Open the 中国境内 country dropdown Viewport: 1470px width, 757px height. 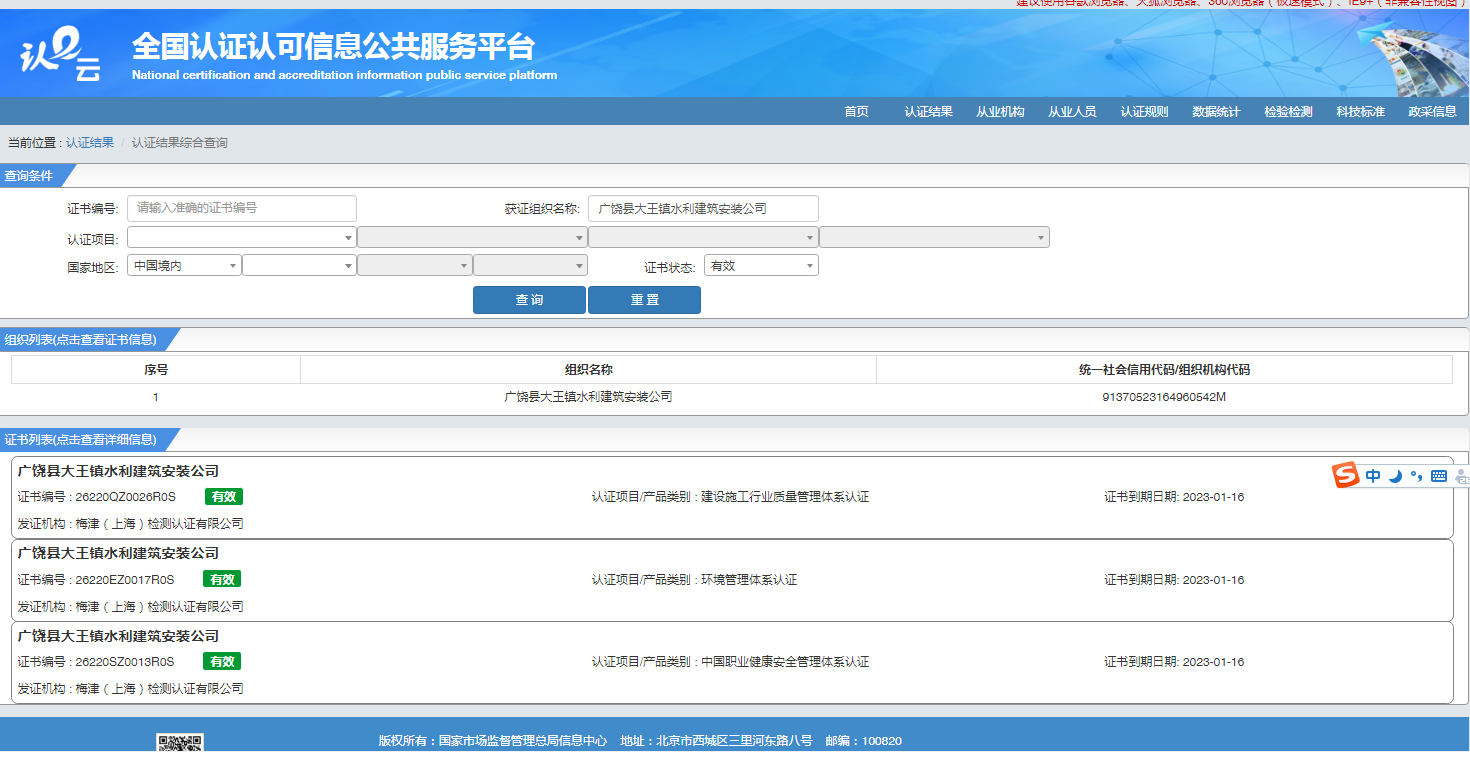184,266
